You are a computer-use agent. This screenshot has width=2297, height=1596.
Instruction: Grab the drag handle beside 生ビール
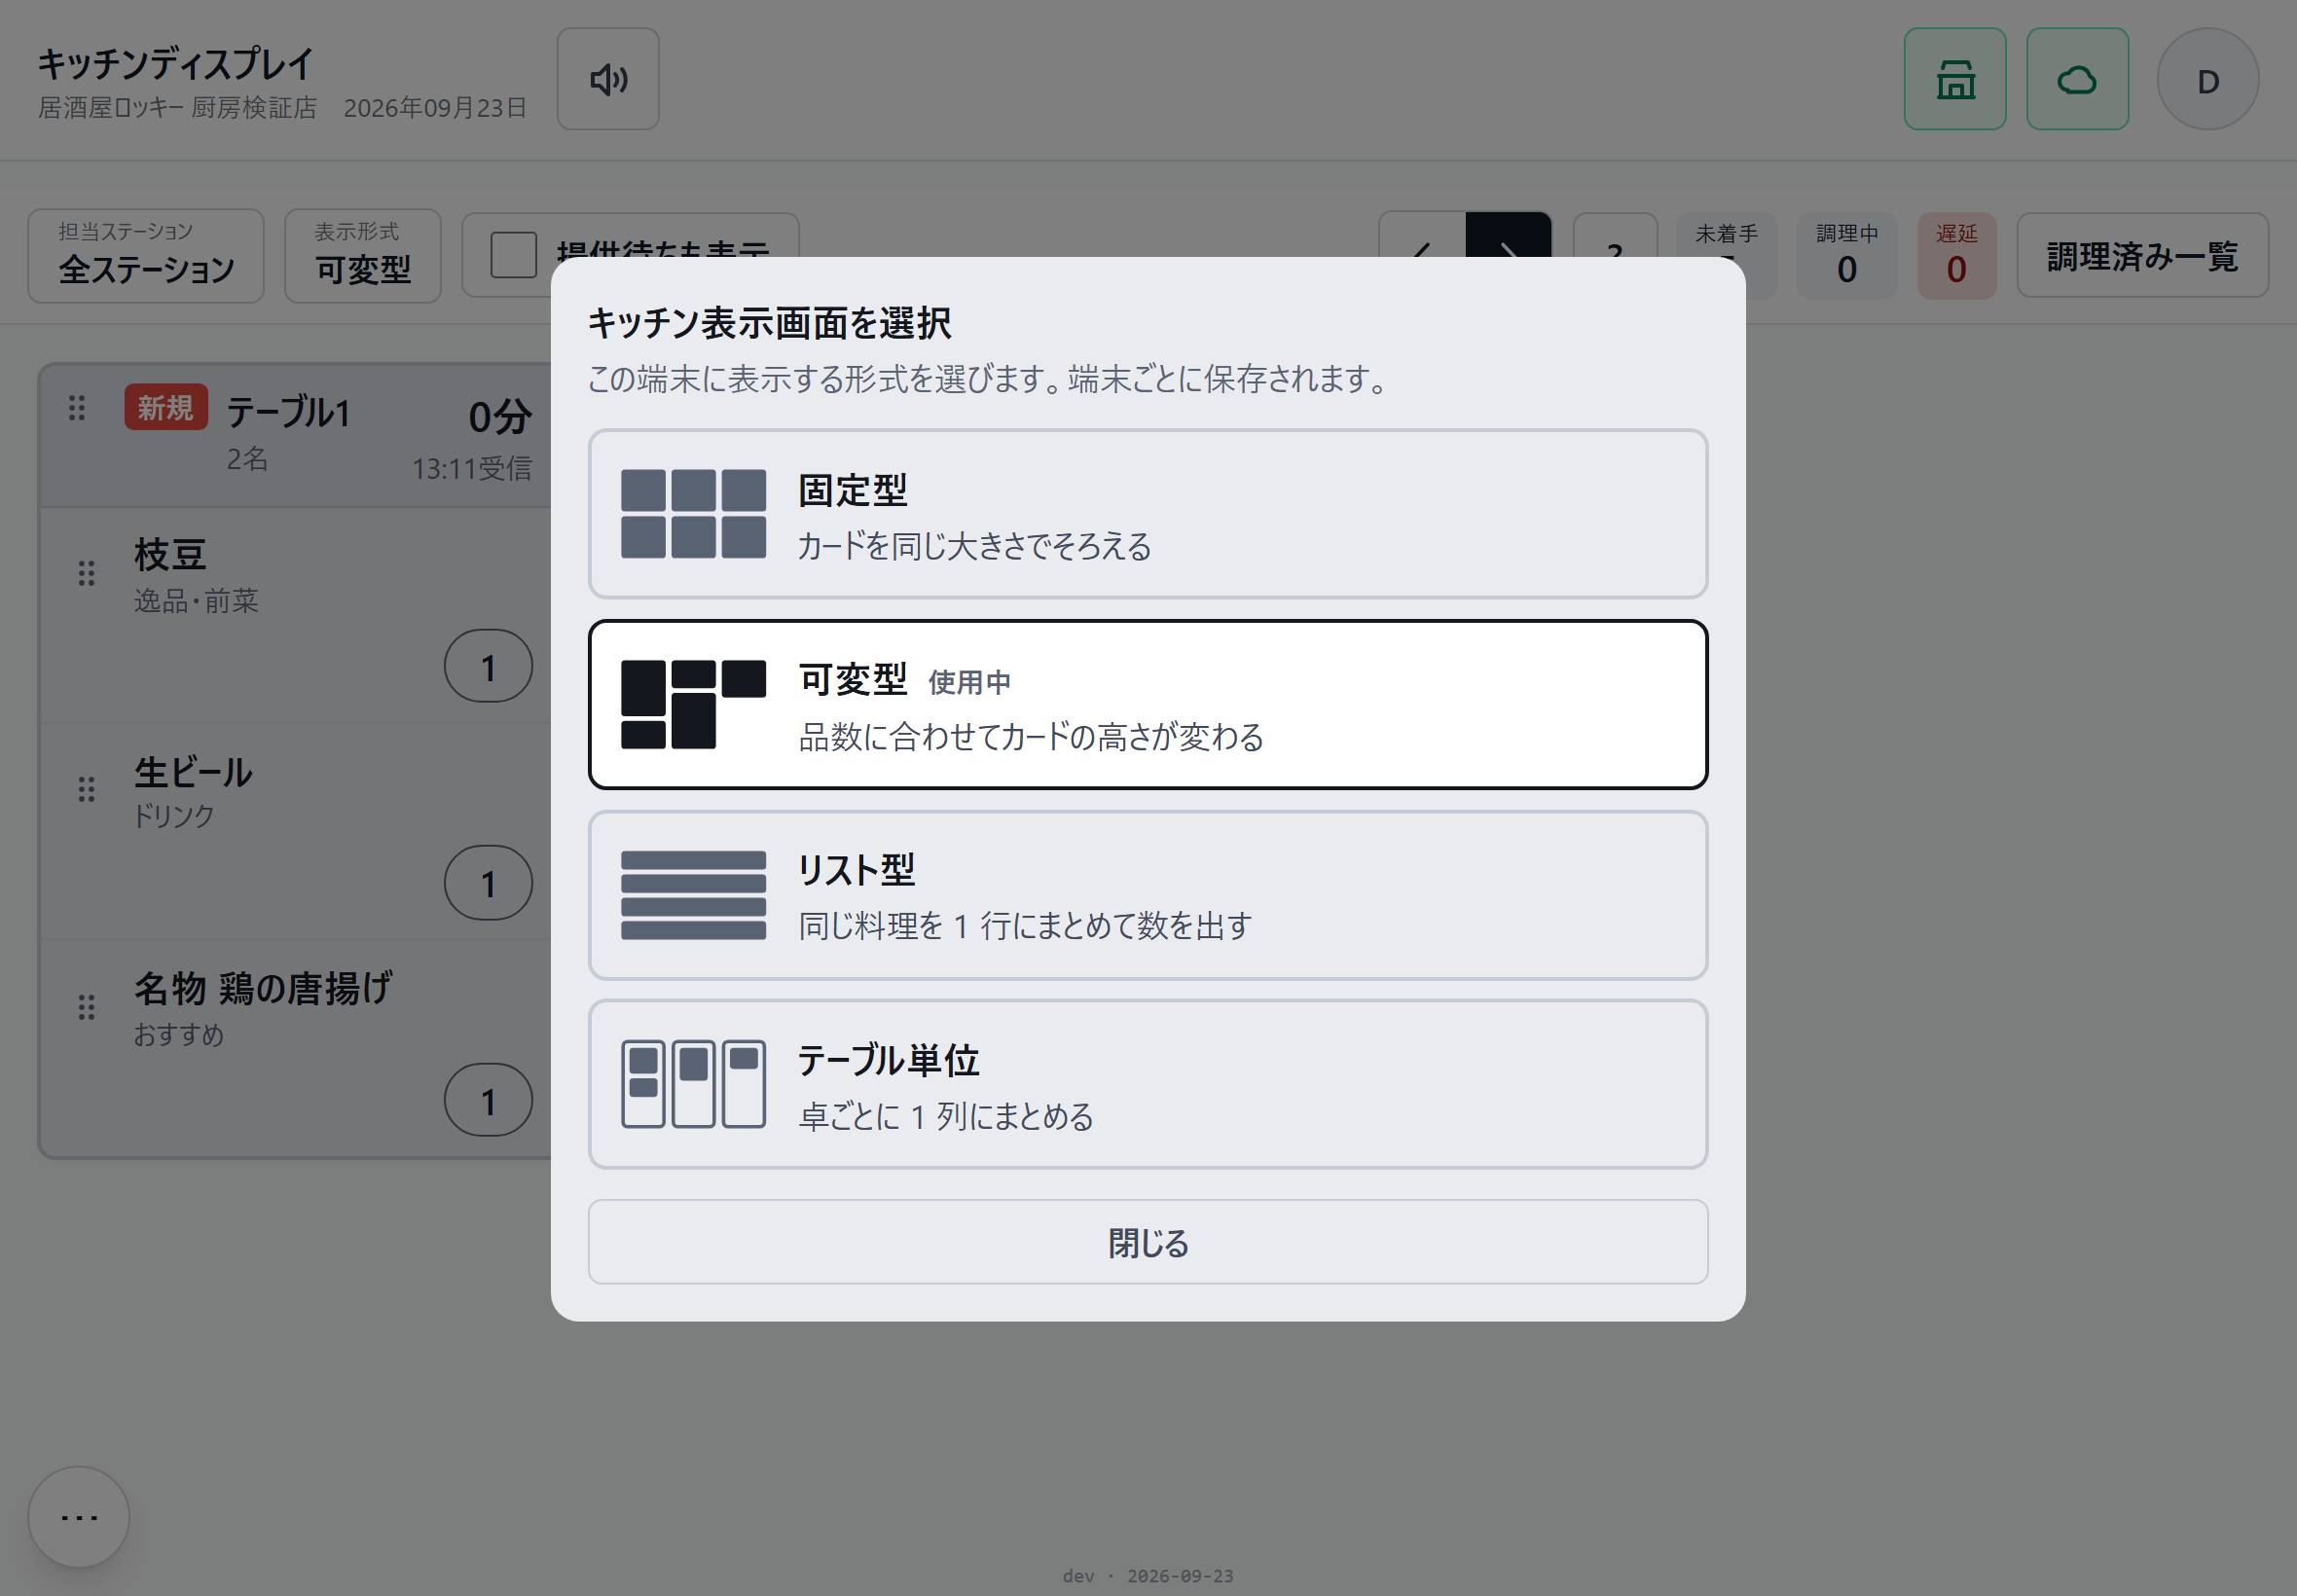point(87,790)
